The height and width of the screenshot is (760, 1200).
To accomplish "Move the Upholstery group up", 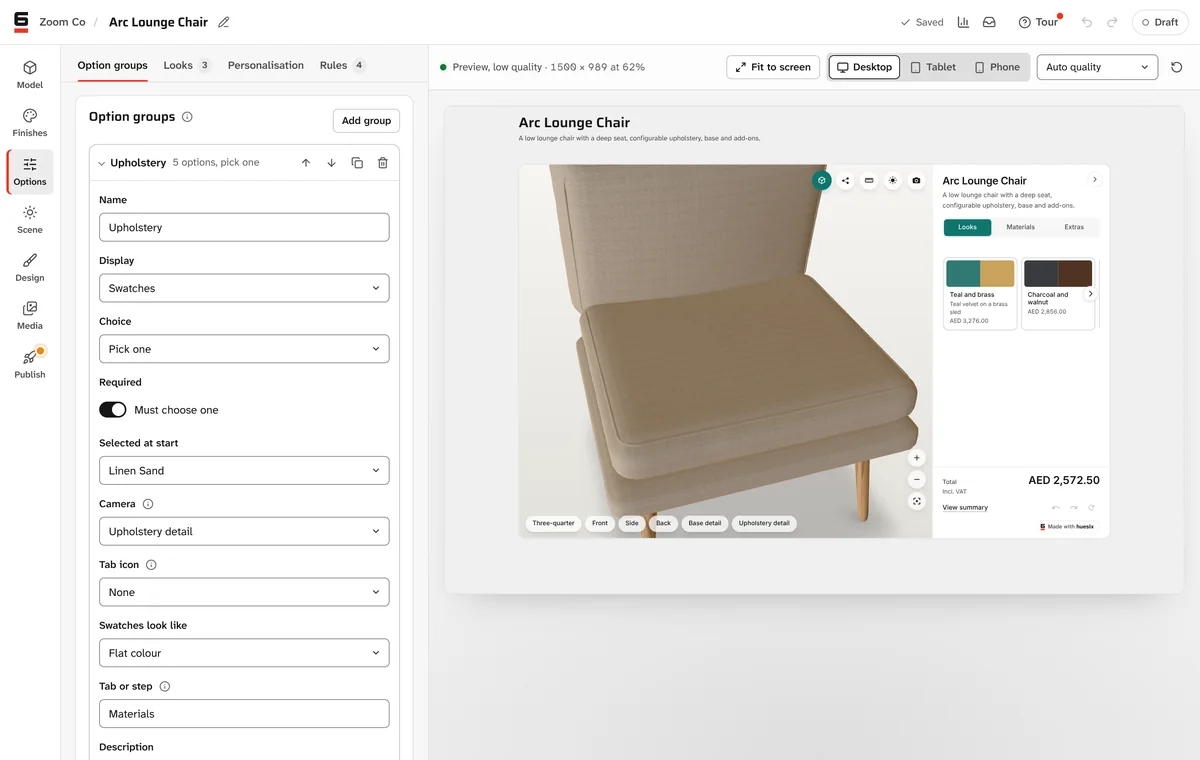I will (x=306, y=162).
